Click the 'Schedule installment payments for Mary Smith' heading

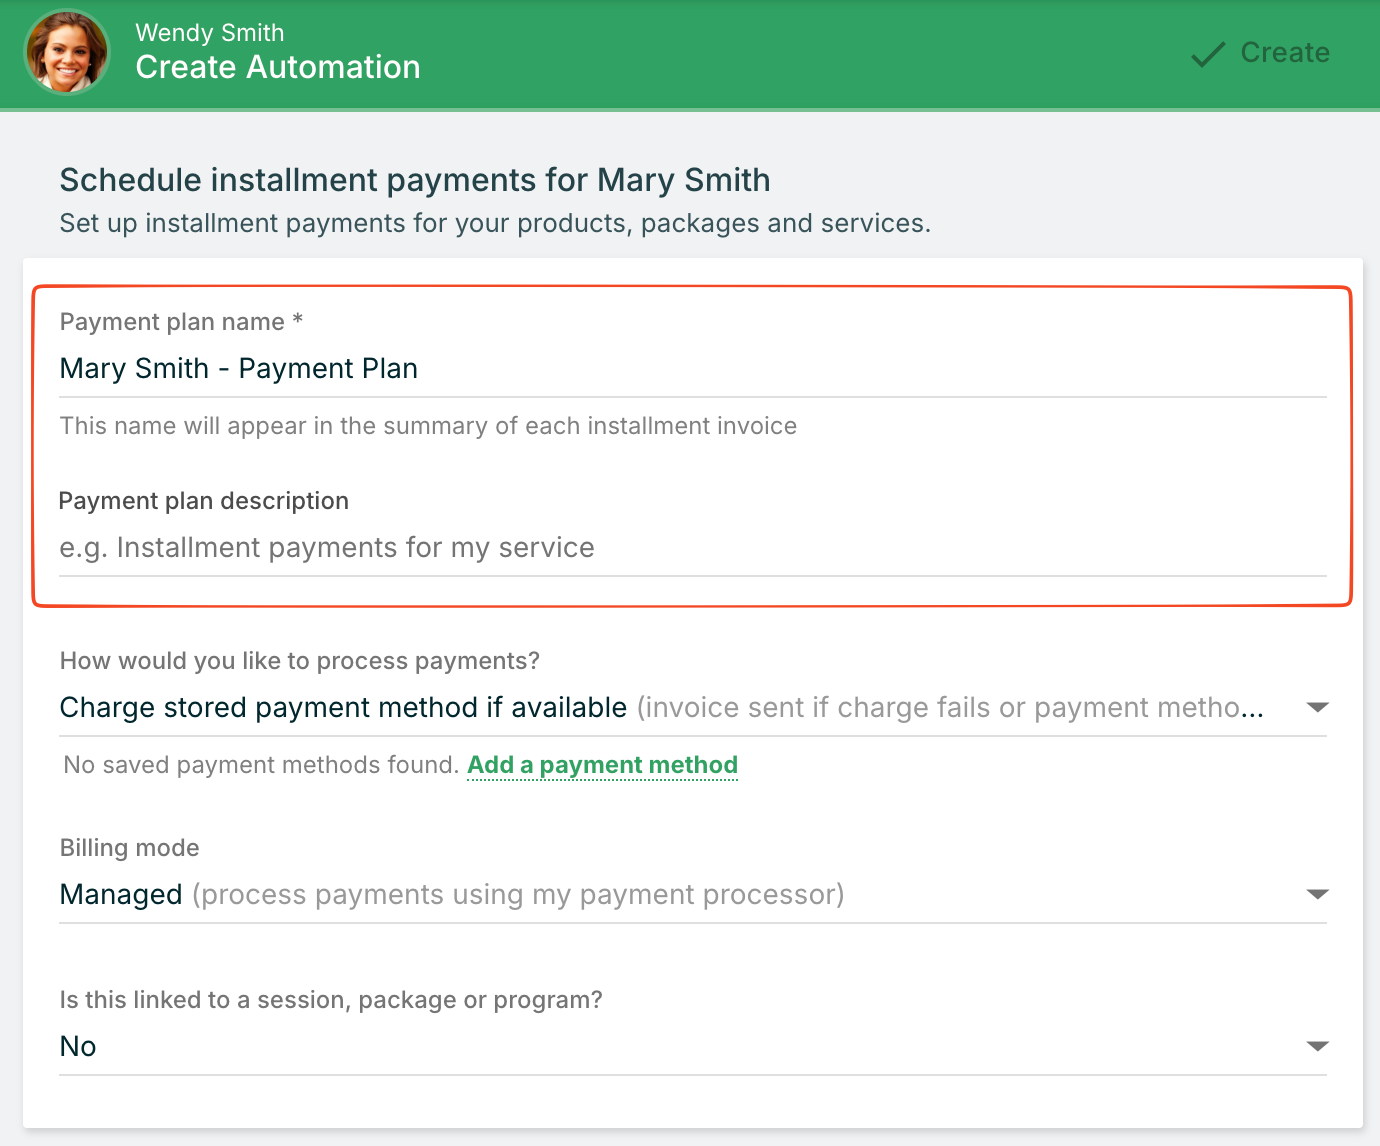click(415, 180)
